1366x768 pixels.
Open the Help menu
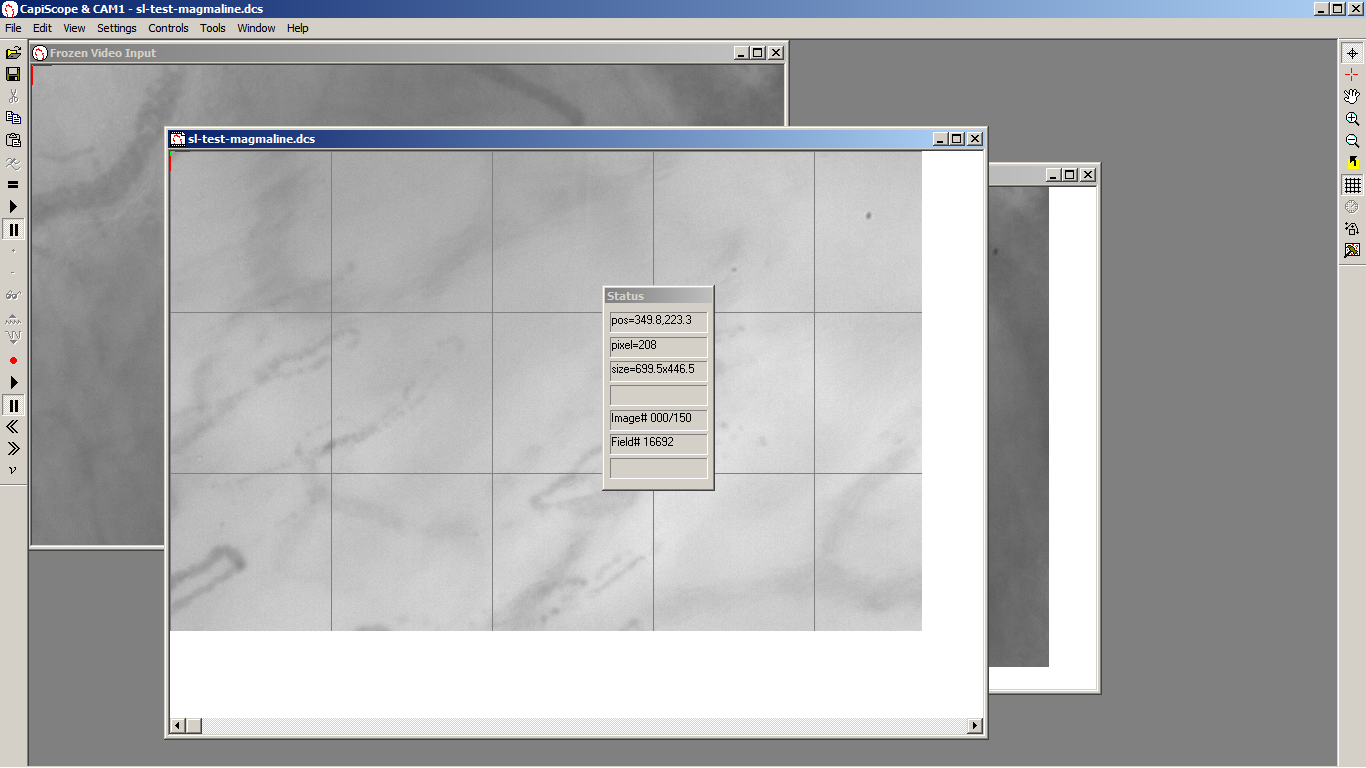coord(298,28)
